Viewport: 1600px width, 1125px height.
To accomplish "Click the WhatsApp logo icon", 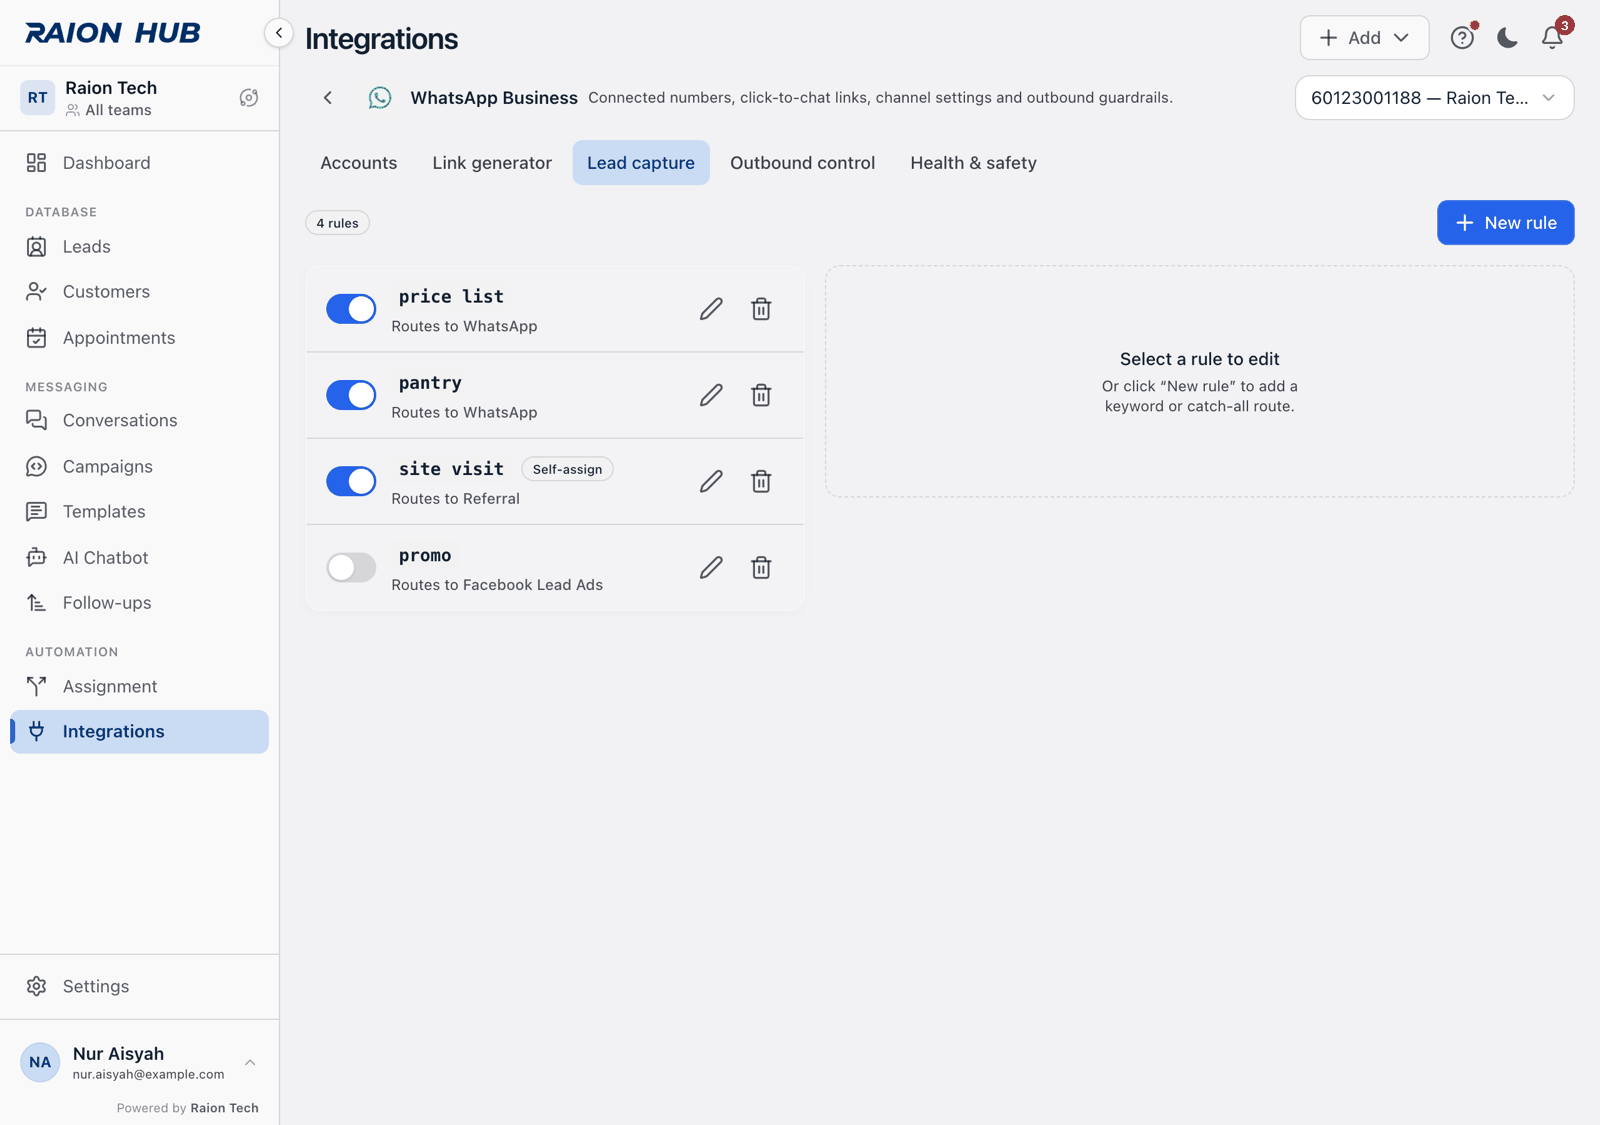I will click(380, 98).
